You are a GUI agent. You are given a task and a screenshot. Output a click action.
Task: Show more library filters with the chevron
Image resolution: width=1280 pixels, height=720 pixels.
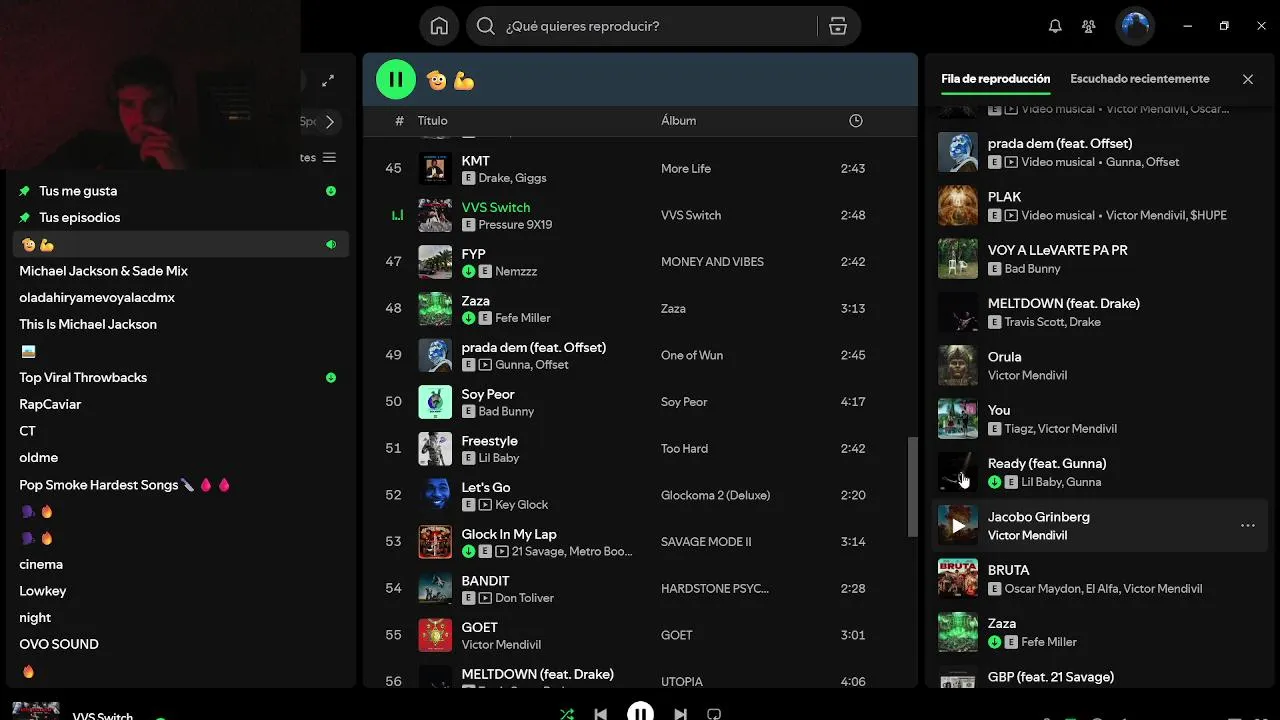(329, 122)
